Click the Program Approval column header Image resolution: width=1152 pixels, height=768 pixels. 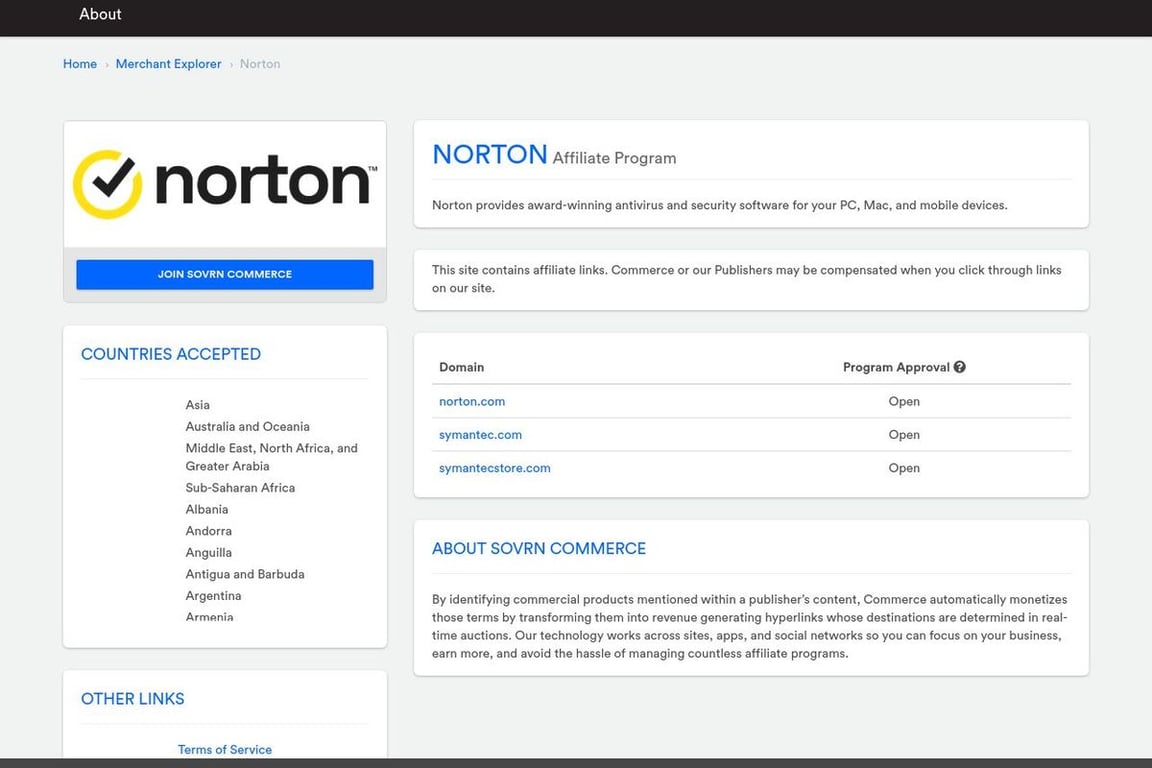click(x=896, y=367)
